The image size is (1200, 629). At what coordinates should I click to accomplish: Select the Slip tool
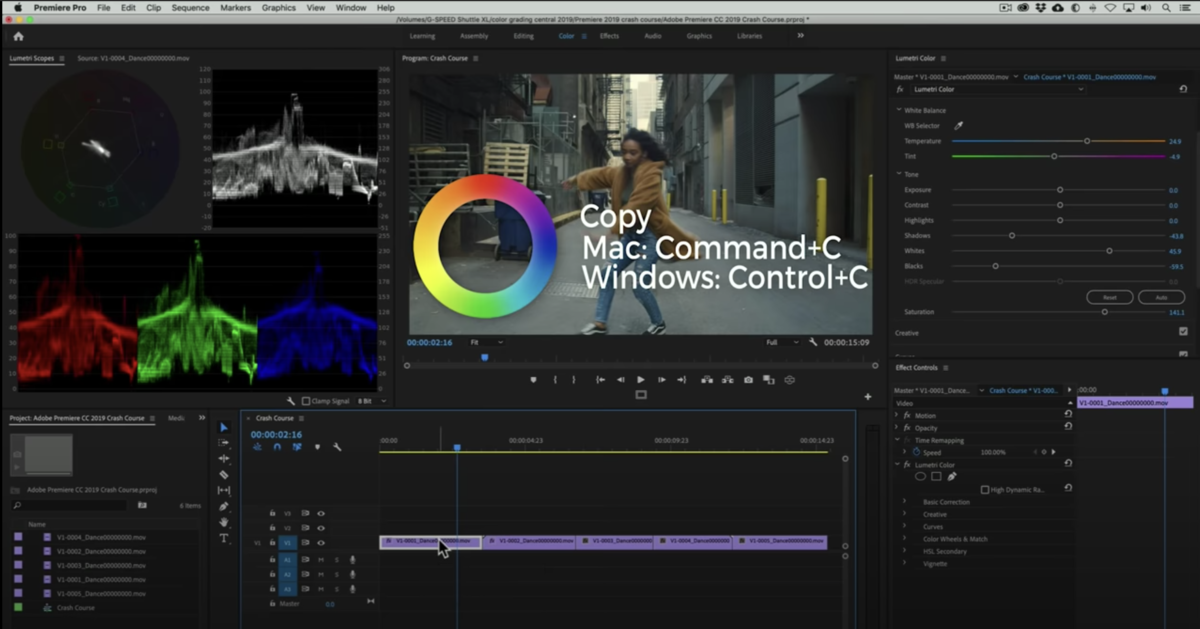(x=224, y=490)
